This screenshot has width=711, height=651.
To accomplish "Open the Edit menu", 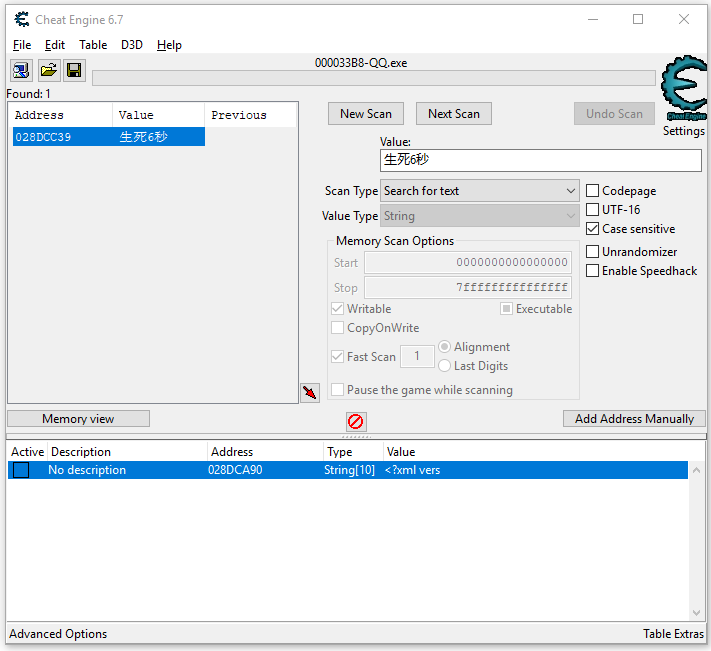I will (55, 45).
